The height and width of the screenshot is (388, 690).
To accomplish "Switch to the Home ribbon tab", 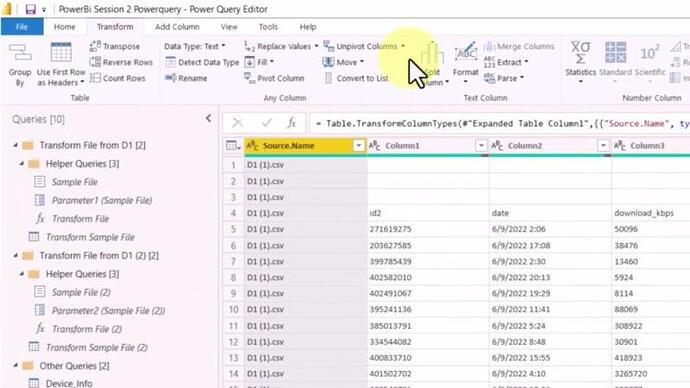I will point(64,27).
